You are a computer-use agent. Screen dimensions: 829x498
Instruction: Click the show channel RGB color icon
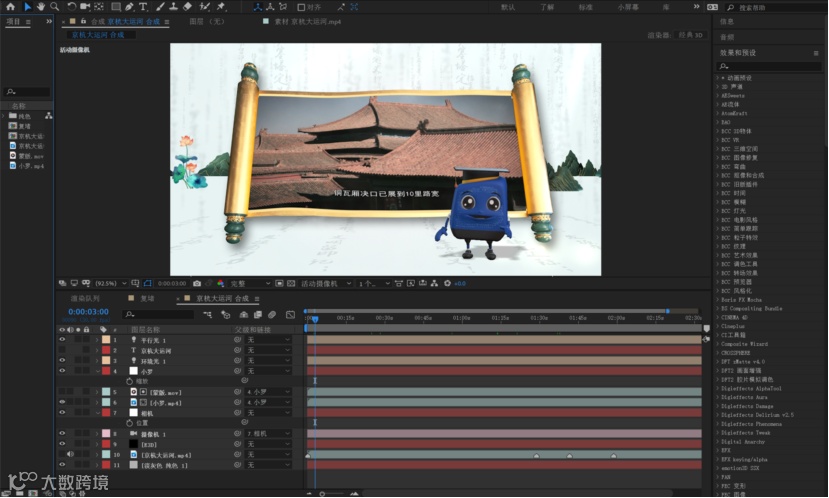pyautogui.click(x=220, y=283)
